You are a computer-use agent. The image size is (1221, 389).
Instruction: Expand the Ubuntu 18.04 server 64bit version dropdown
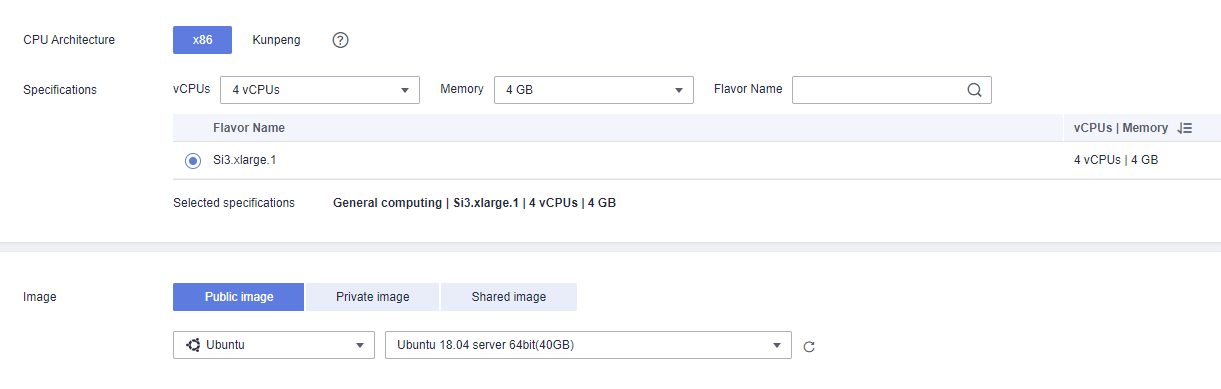(588, 345)
